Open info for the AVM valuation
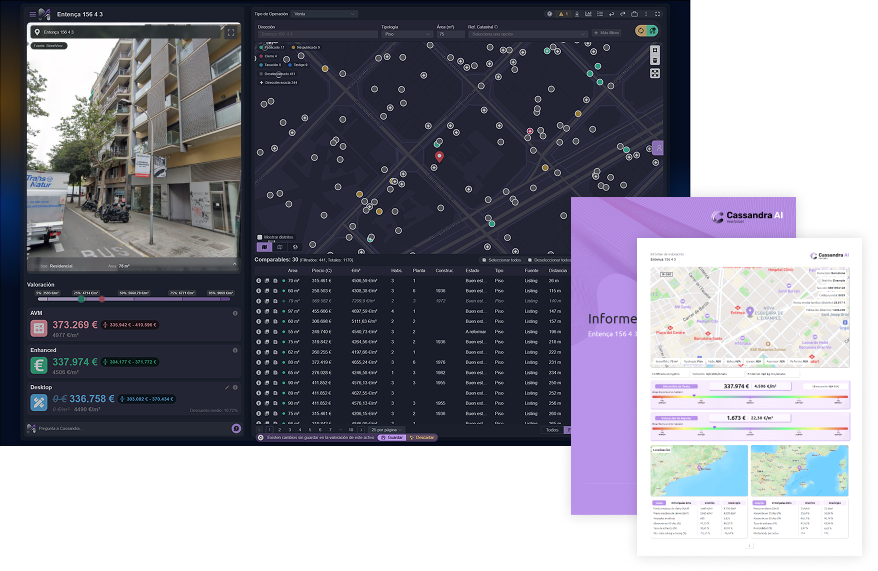Viewport: 878px width, 571px height. pos(235,313)
